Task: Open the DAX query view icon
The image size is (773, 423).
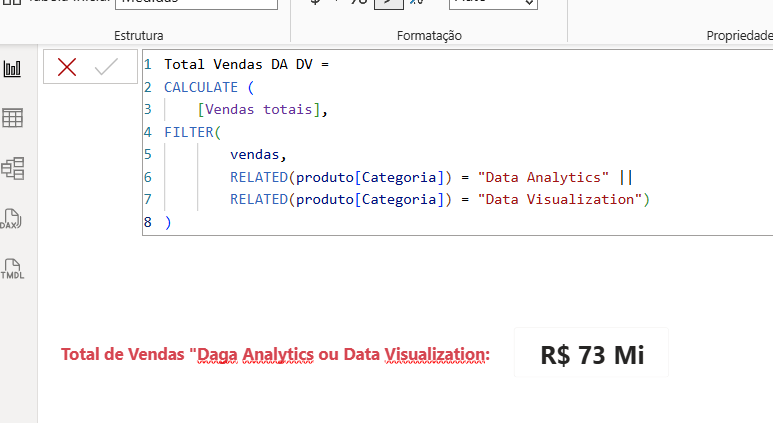Action: [11, 219]
